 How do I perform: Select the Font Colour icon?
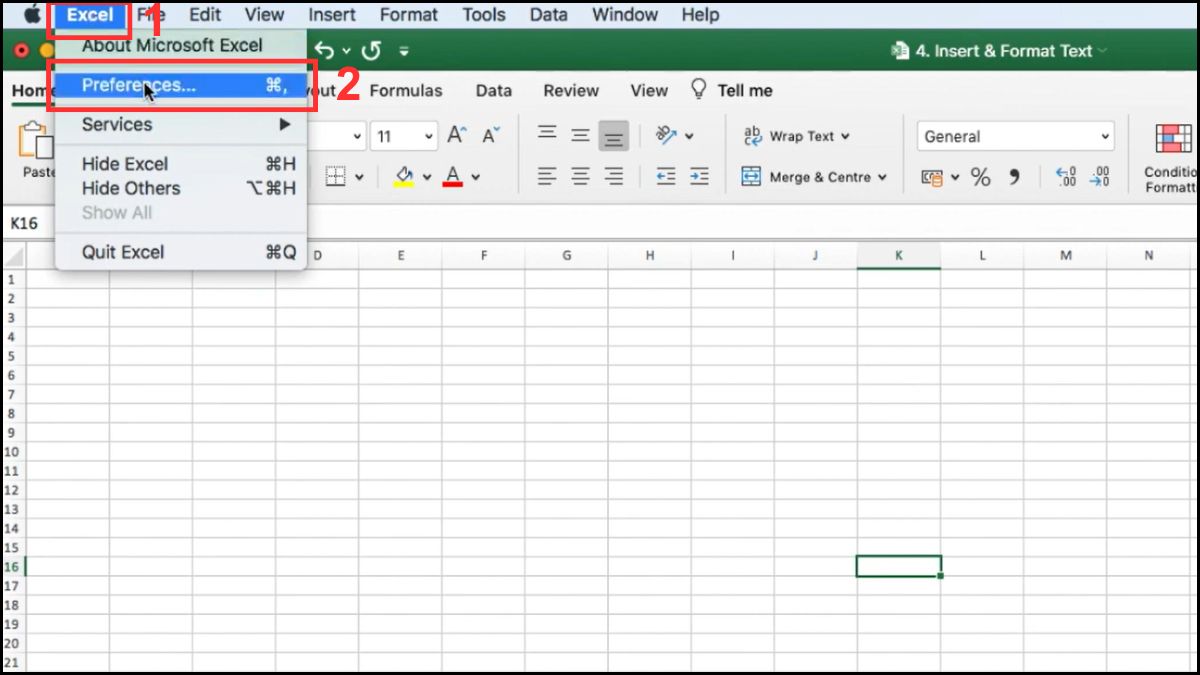point(452,176)
